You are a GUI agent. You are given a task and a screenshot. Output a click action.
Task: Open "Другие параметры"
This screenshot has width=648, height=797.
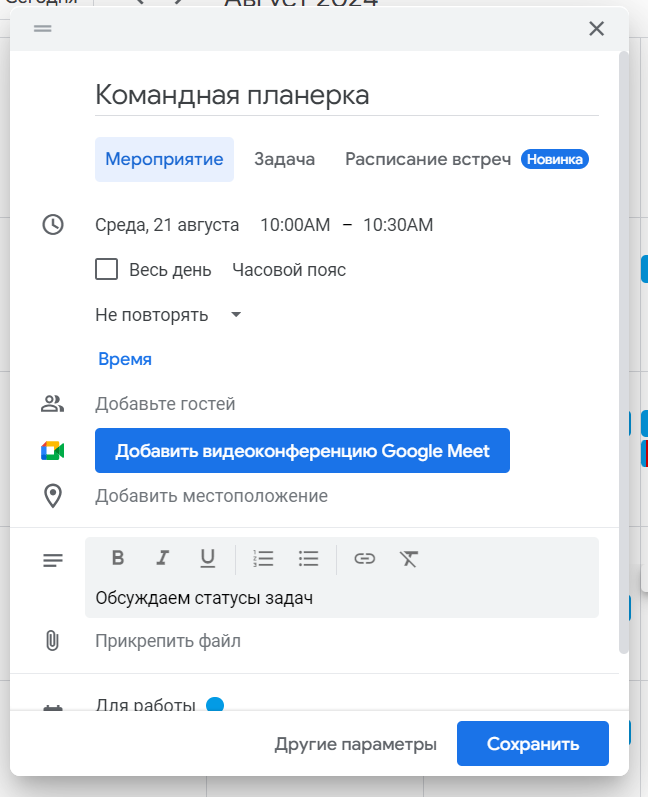pos(356,744)
